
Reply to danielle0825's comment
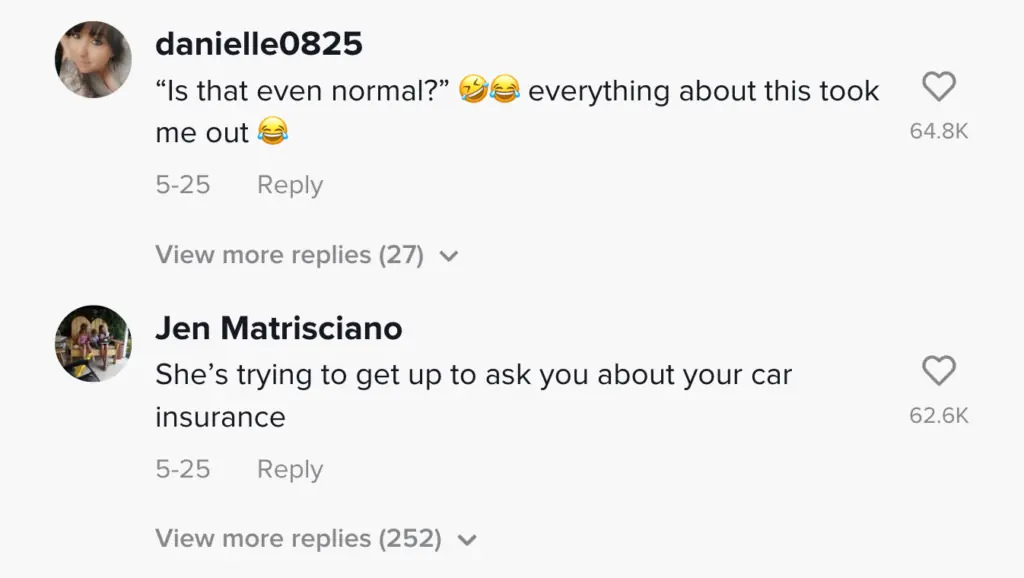[290, 185]
